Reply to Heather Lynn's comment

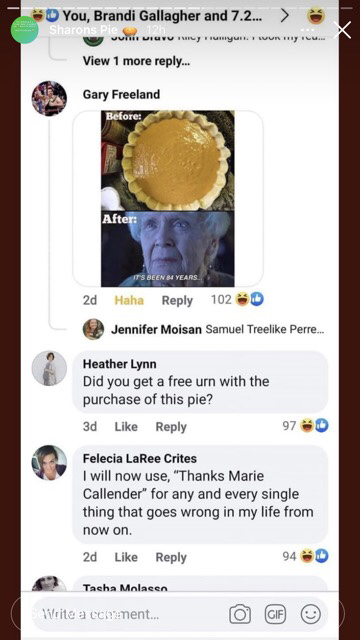[x=171, y=427]
